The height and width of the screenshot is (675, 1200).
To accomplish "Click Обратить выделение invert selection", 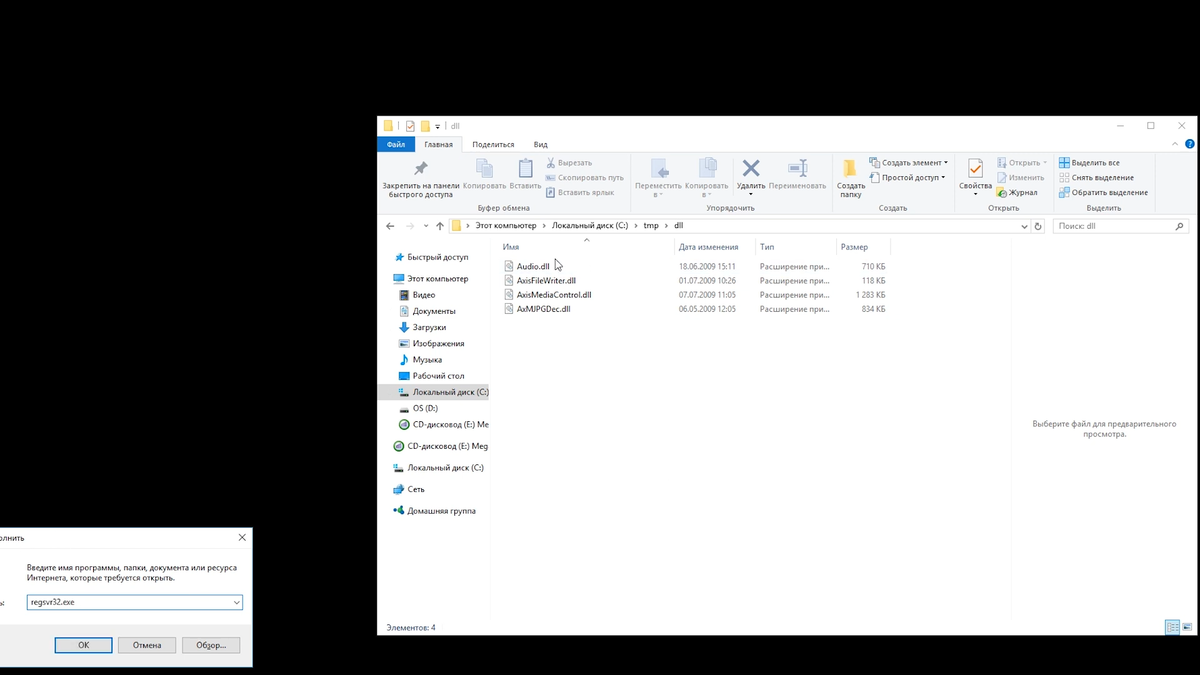I will pyautogui.click(x=1103, y=192).
